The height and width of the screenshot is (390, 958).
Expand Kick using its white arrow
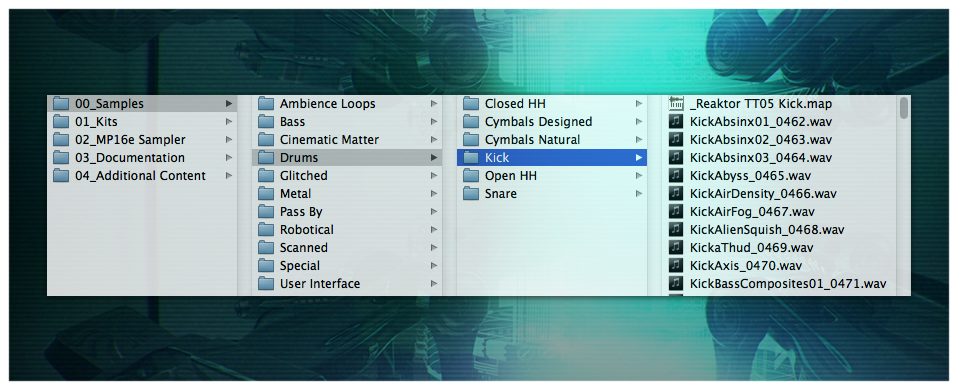[639, 158]
